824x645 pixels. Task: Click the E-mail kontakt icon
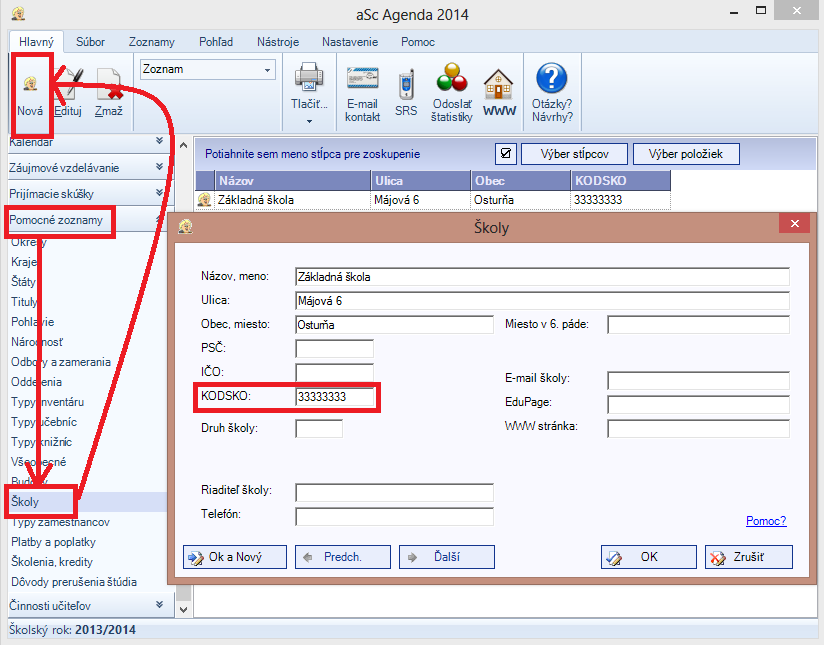click(363, 79)
